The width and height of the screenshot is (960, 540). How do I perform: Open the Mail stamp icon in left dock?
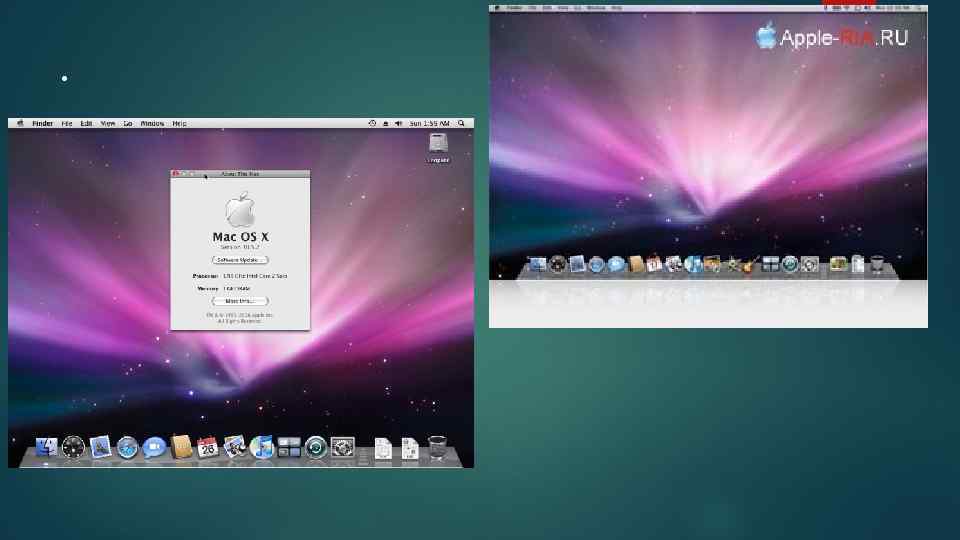tap(100, 447)
